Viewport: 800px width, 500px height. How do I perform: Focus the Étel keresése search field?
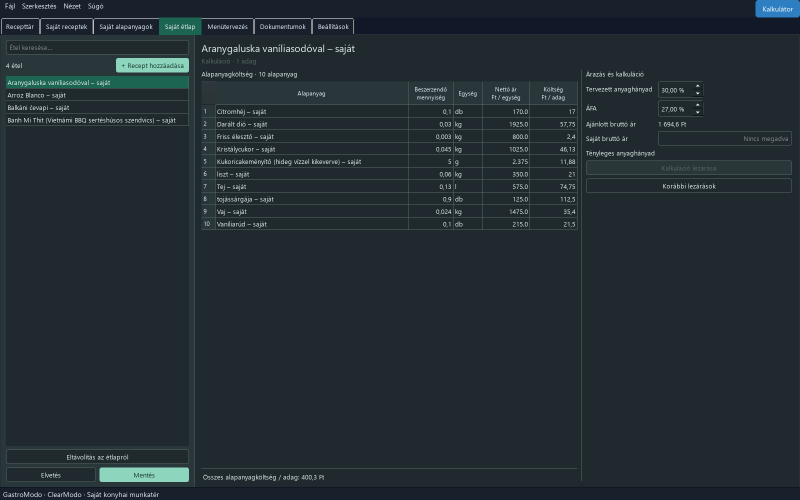[97, 47]
